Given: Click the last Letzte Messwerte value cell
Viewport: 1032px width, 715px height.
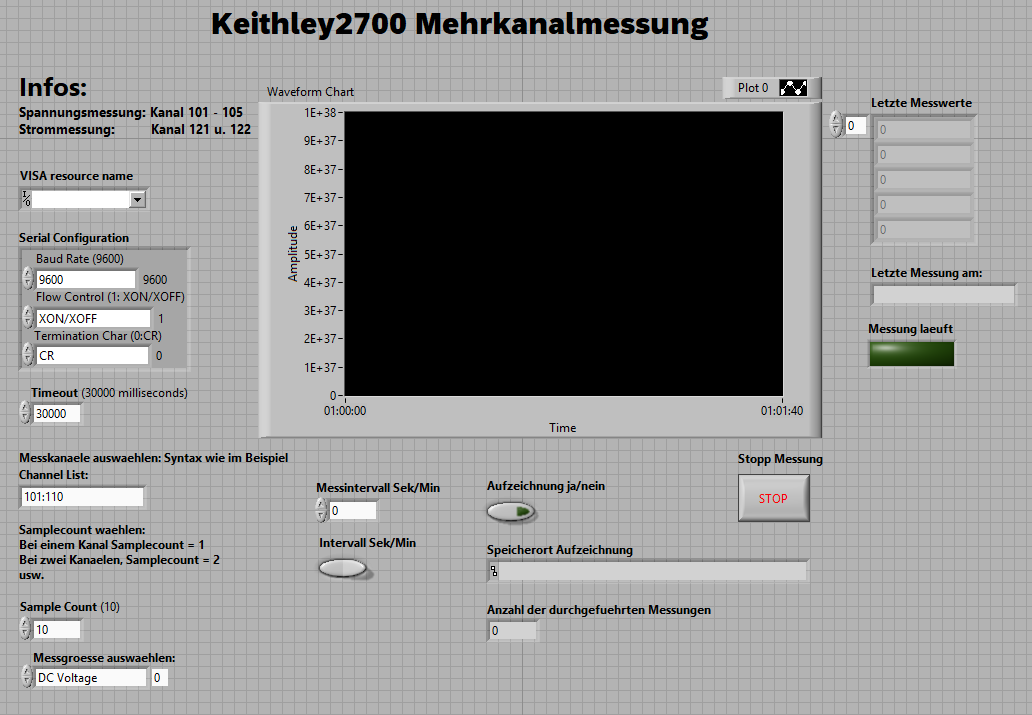Looking at the screenshot, I should (923, 230).
